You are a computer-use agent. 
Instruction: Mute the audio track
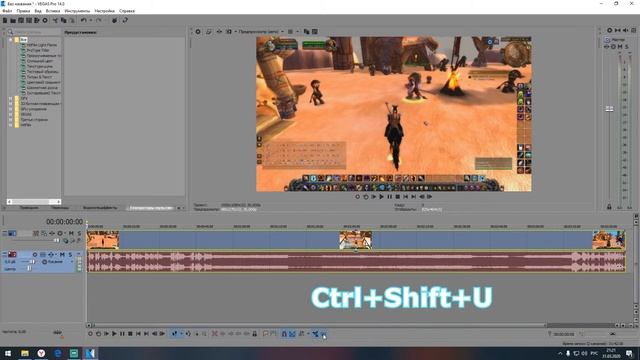[62, 255]
